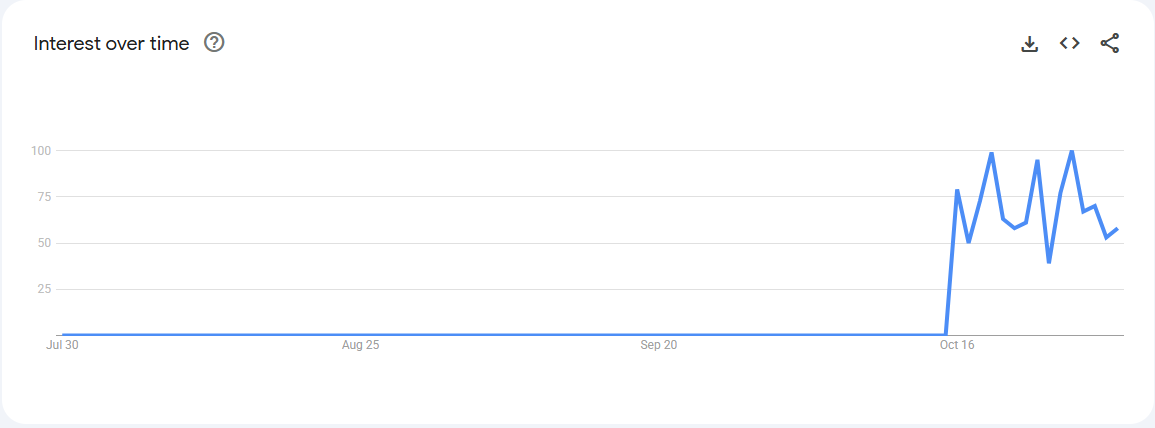Open the help icon beside Interest over time
1155x428 pixels.
coord(214,43)
